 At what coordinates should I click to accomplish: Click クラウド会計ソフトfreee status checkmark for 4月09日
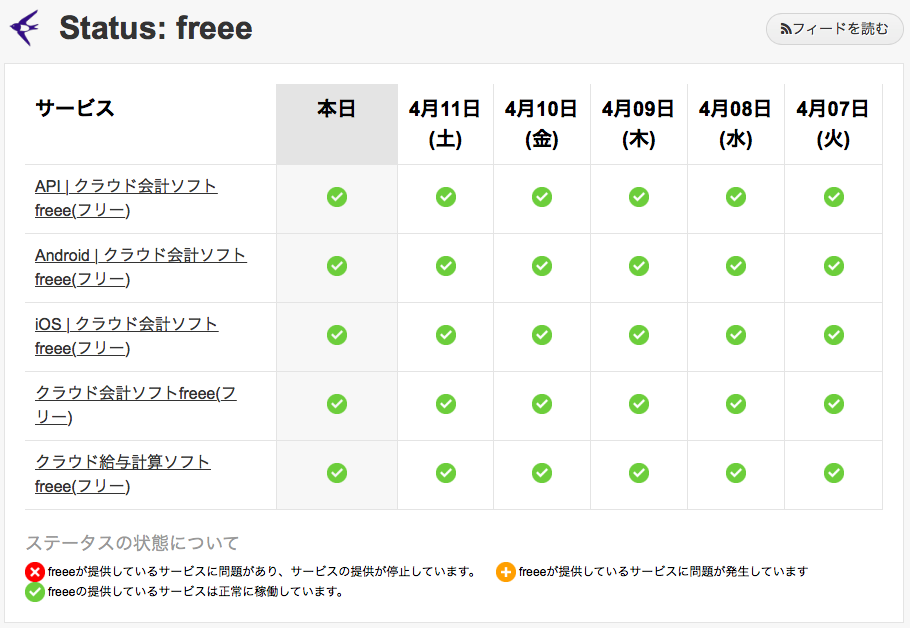[639, 404]
